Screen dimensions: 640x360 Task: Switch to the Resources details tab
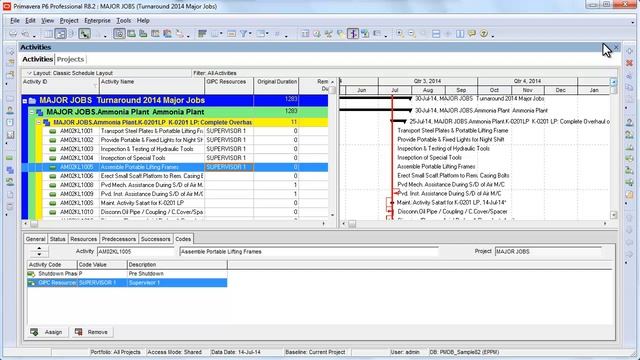point(83,239)
